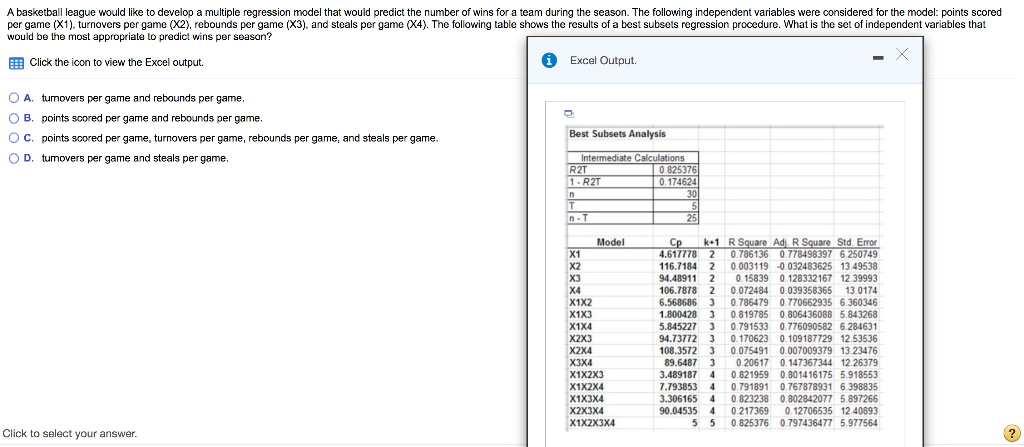Screen dimensions: 1024x447
Task: Select answer C all four variables
Action: coord(14,139)
